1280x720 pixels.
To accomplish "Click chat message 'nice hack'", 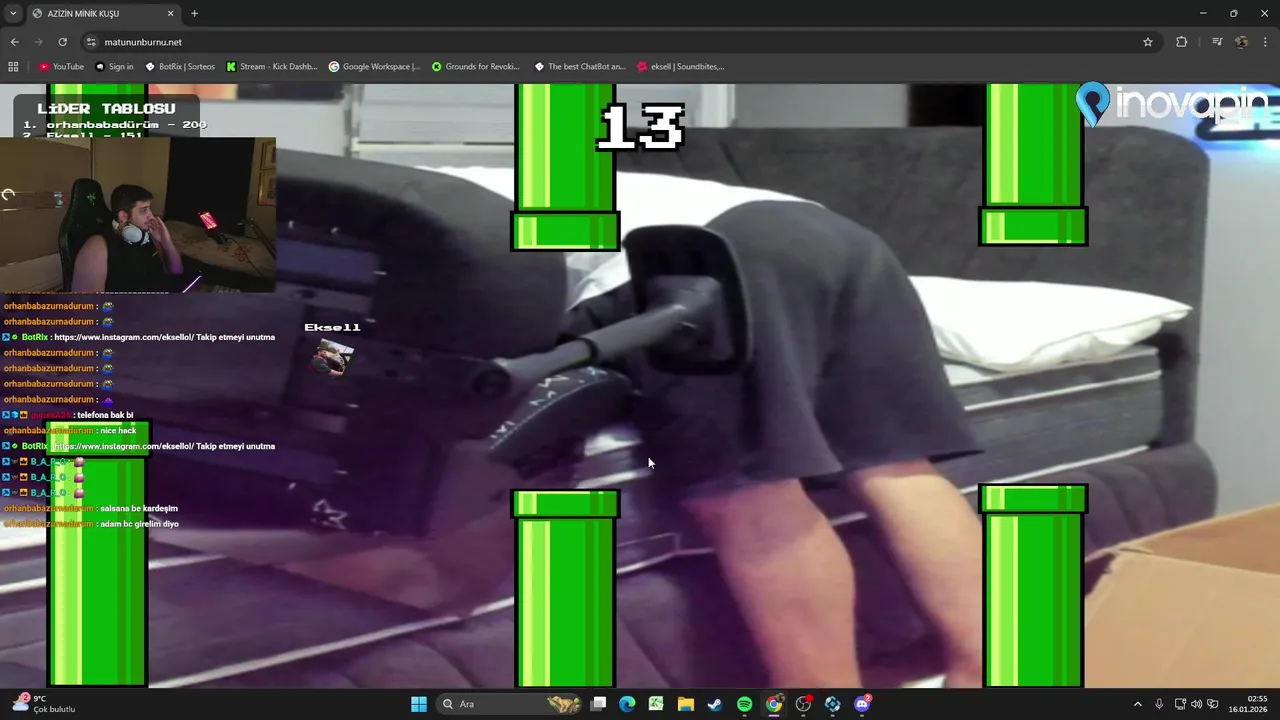I will pyautogui.click(x=118, y=430).
